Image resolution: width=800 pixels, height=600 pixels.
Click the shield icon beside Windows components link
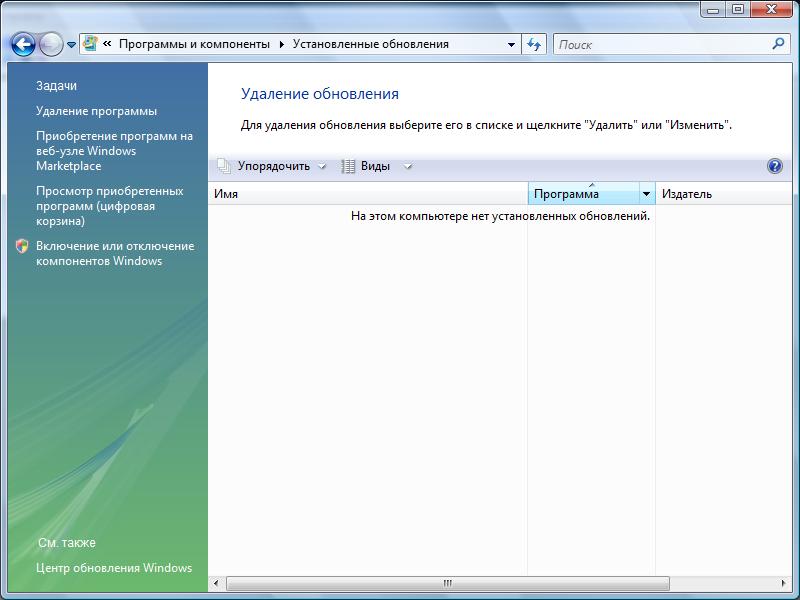pyautogui.click(x=19, y=245)
